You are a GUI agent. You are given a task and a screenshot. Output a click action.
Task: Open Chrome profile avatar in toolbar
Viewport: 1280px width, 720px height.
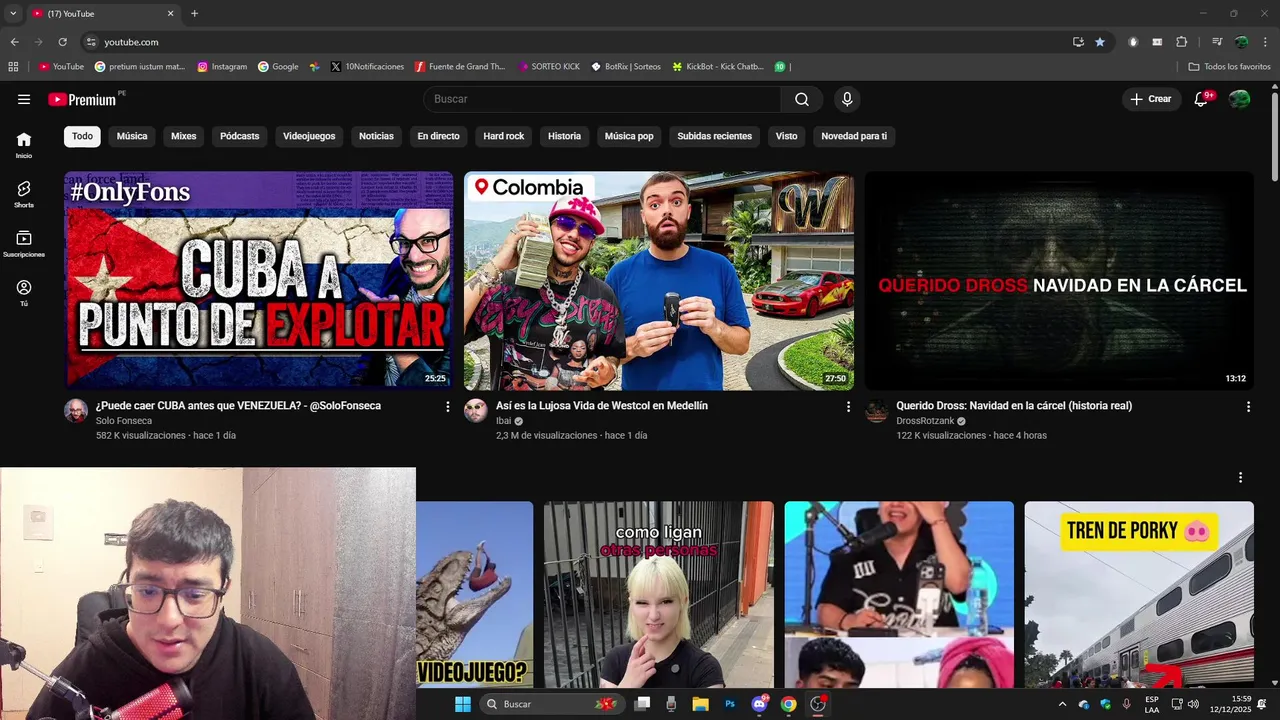(x=1241, y=42)
